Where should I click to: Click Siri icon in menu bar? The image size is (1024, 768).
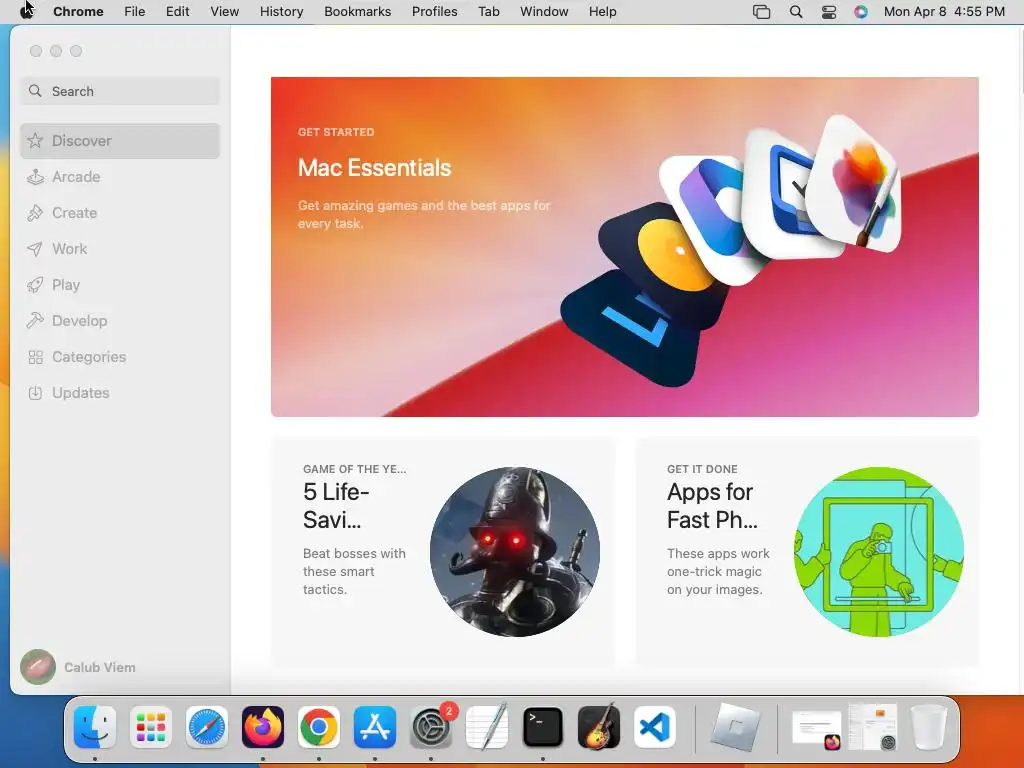[861, 12]
